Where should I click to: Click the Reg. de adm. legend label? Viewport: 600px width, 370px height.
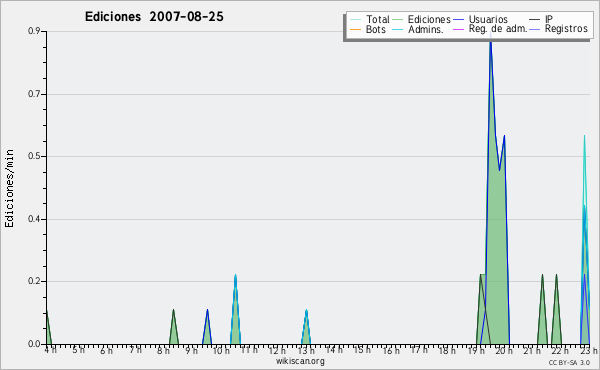pos(498,29)
